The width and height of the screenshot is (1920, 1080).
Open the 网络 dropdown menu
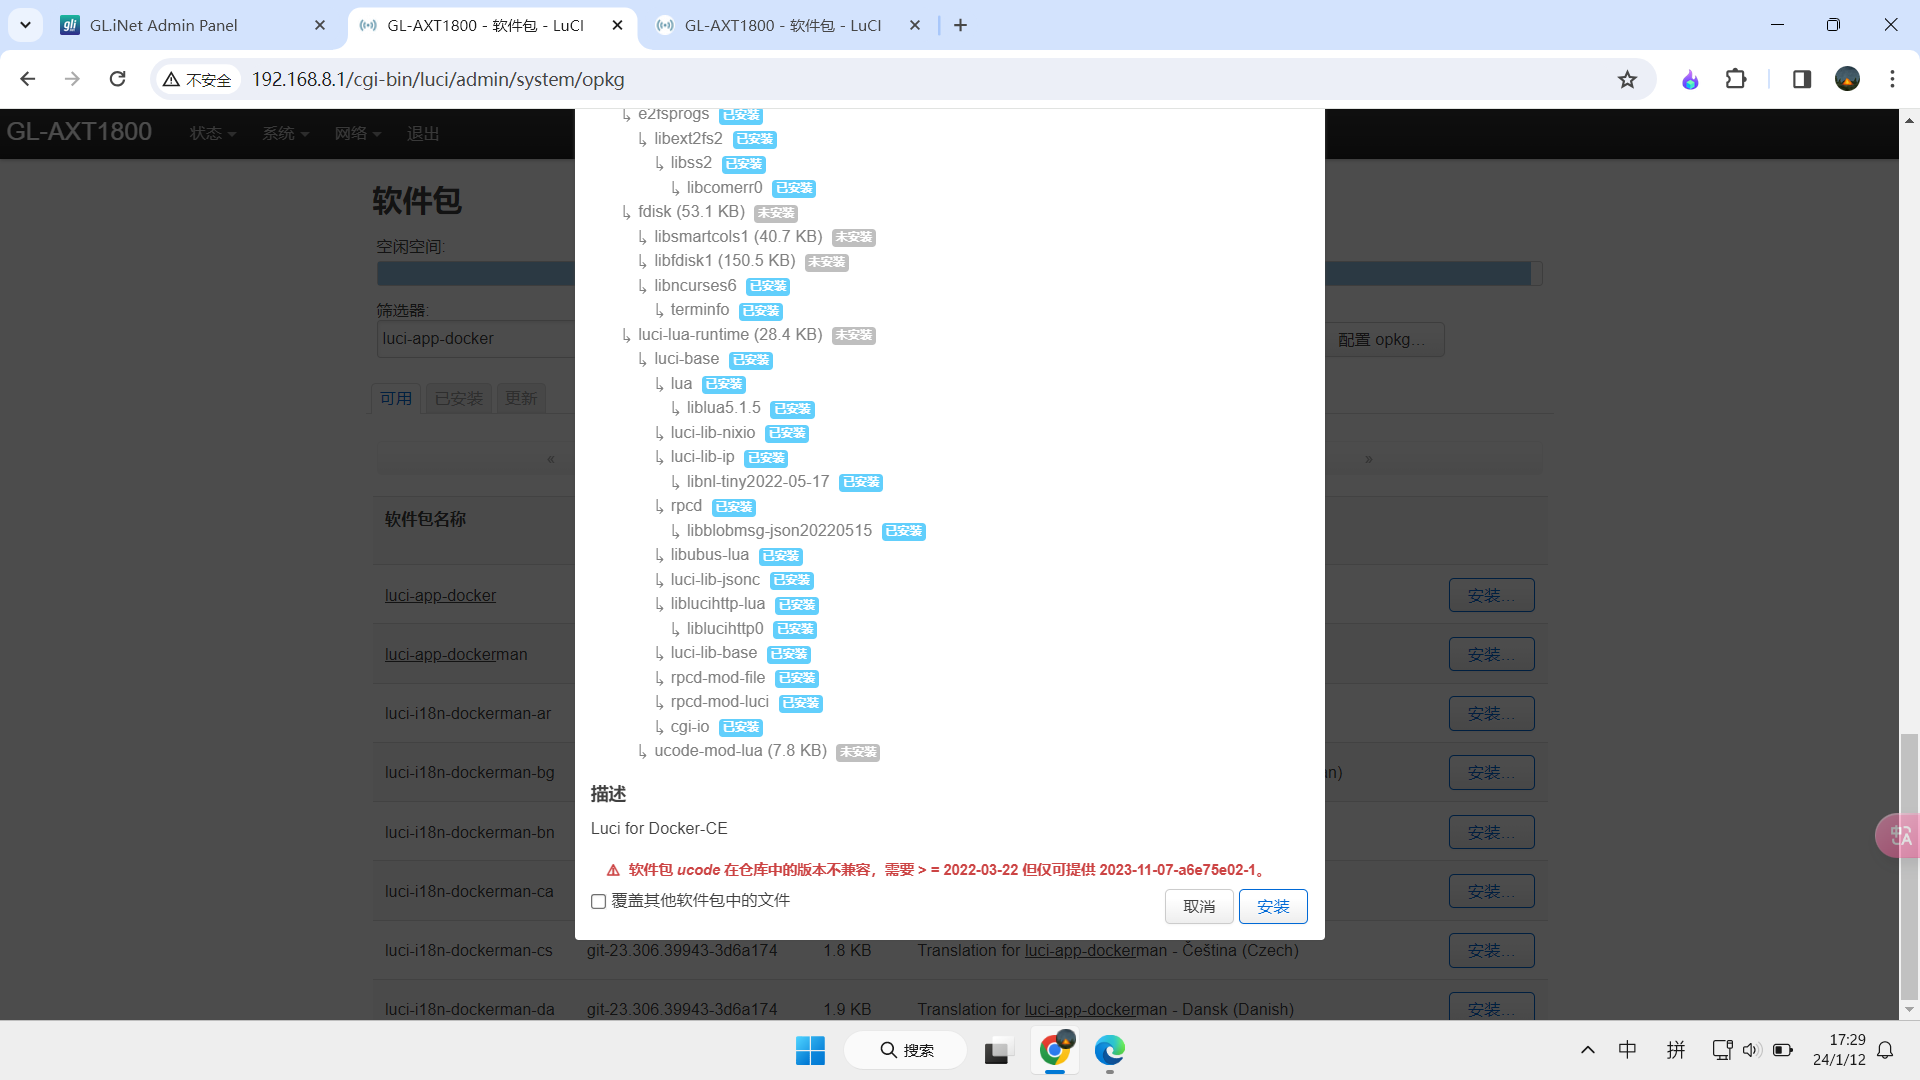[x=358, y=133]
